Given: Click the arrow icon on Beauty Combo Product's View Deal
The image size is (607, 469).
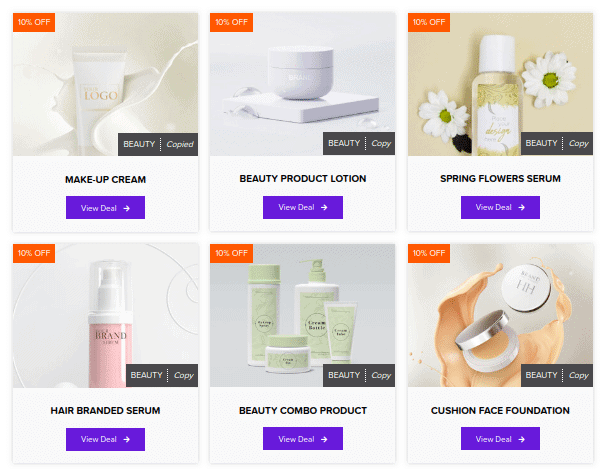Looking at the screenshot, I should (x=324, y=439).
